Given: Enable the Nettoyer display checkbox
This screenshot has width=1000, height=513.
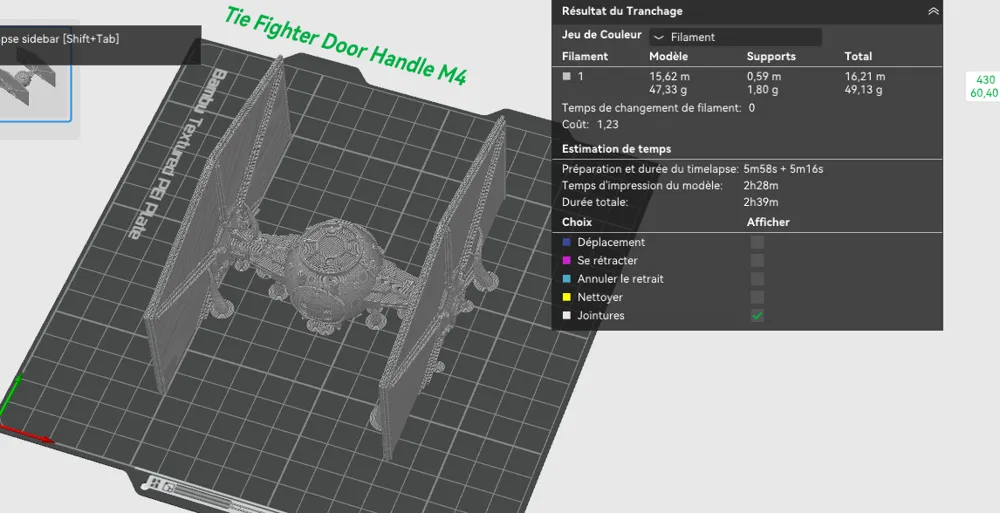Looking at the screenshot, I should point(757,297).
